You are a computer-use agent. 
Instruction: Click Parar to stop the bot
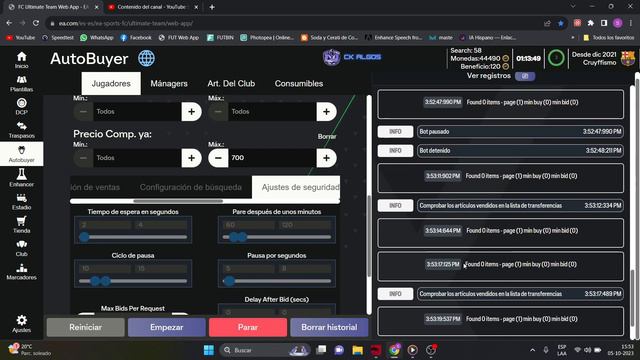pyautogui.click(x=248, y=327)
